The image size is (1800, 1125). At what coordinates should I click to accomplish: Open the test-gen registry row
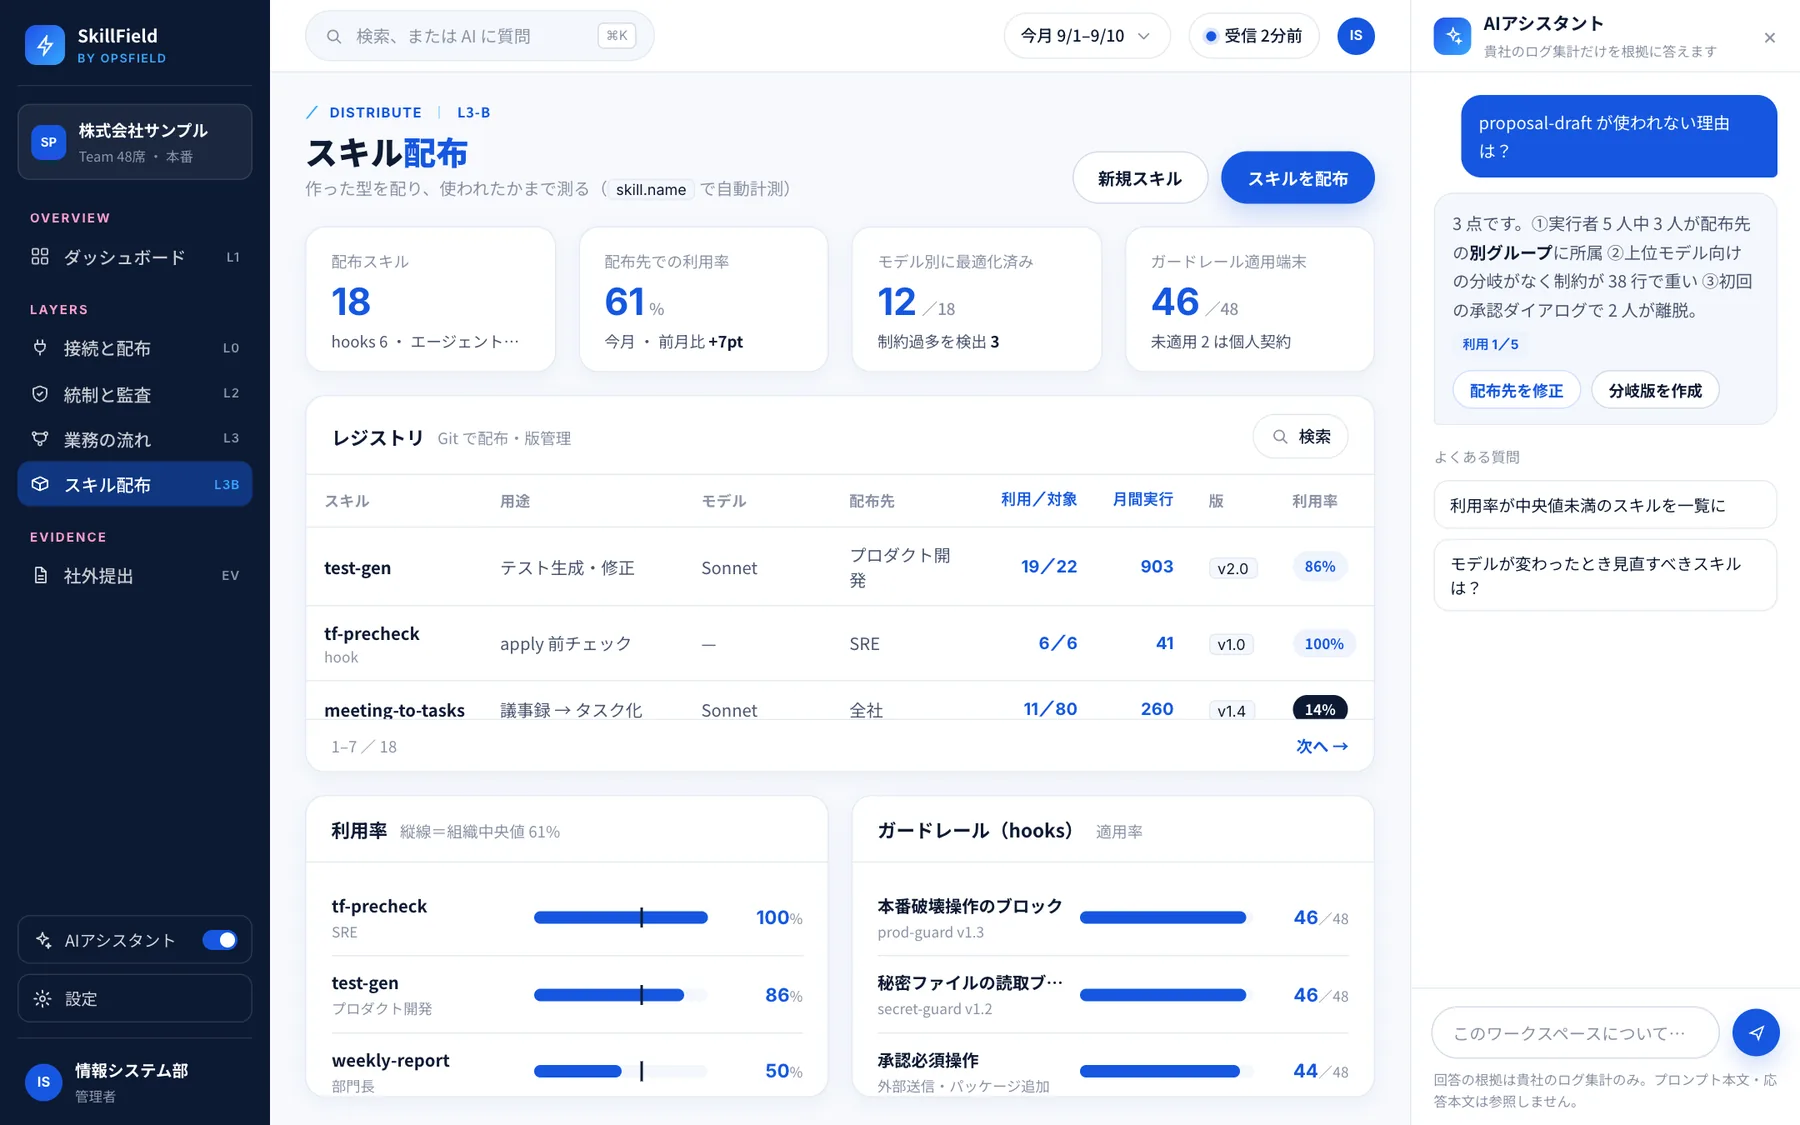click(x=840, y=567)
